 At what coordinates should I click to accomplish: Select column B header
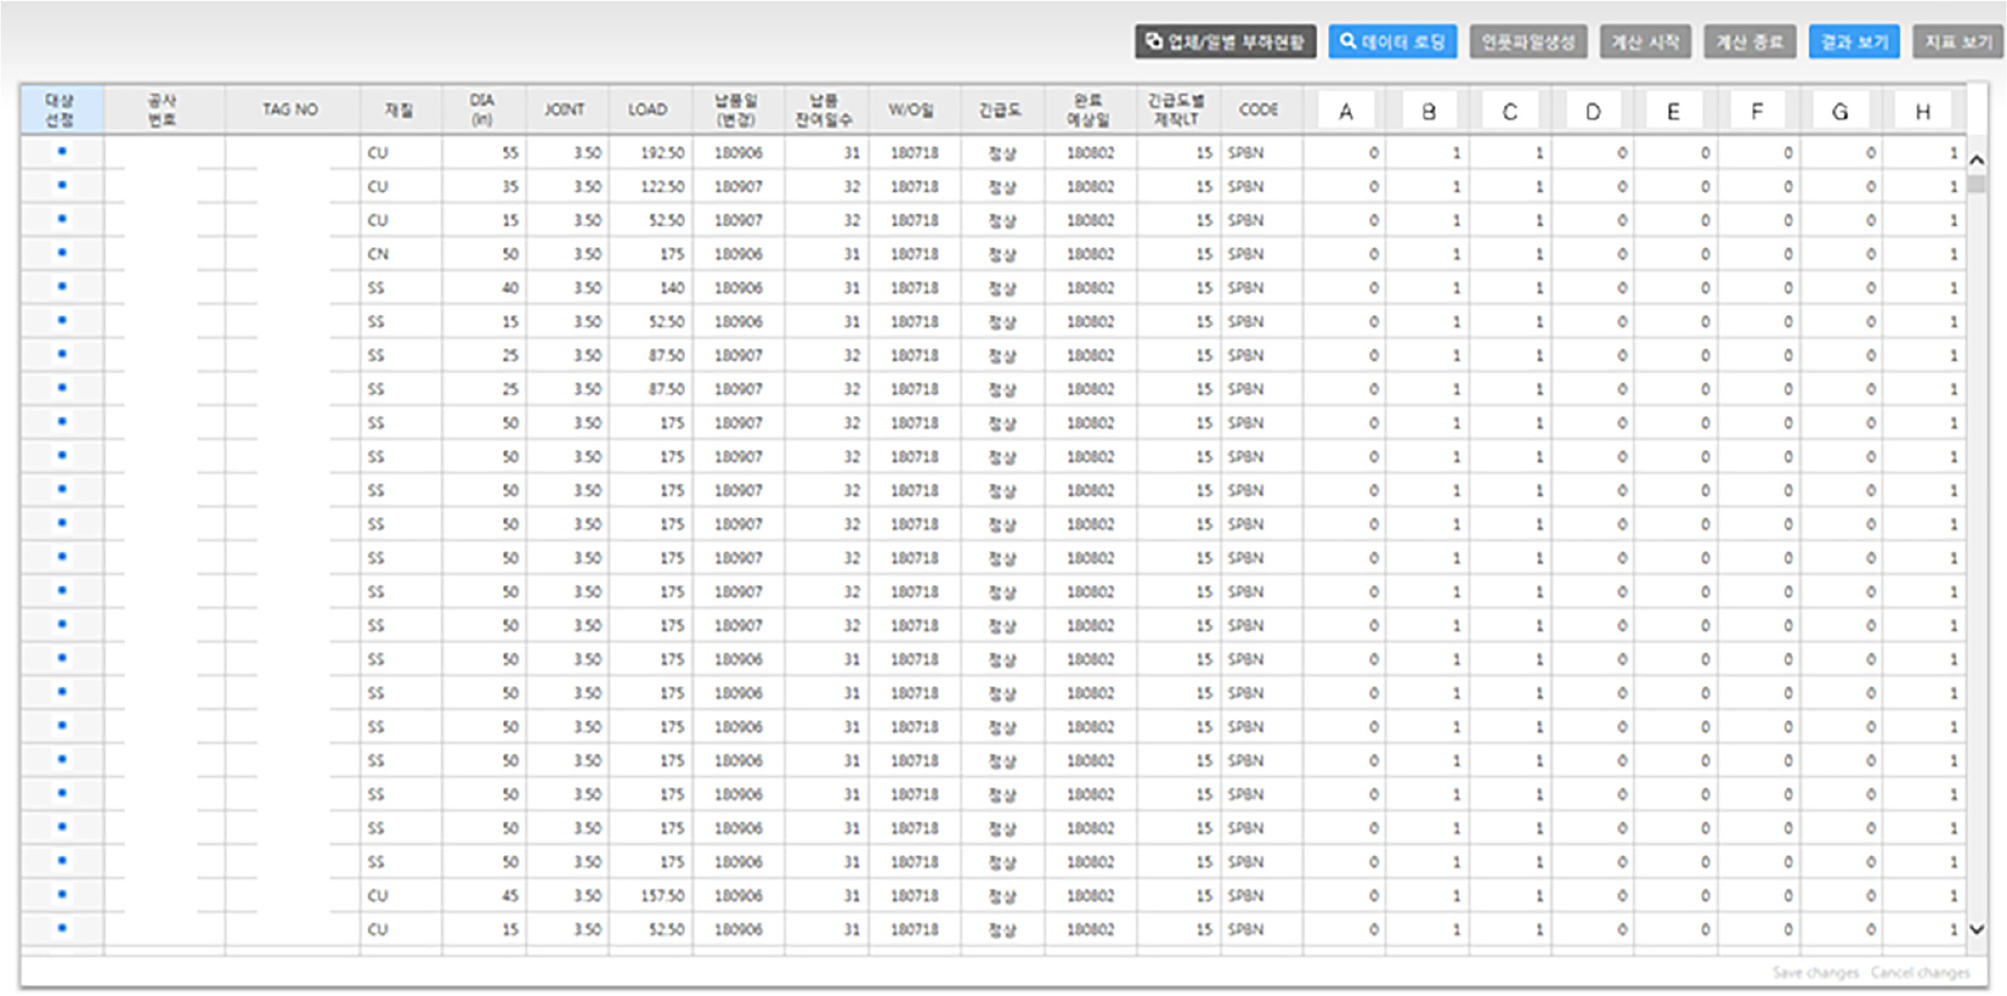tap(1429, 111)
